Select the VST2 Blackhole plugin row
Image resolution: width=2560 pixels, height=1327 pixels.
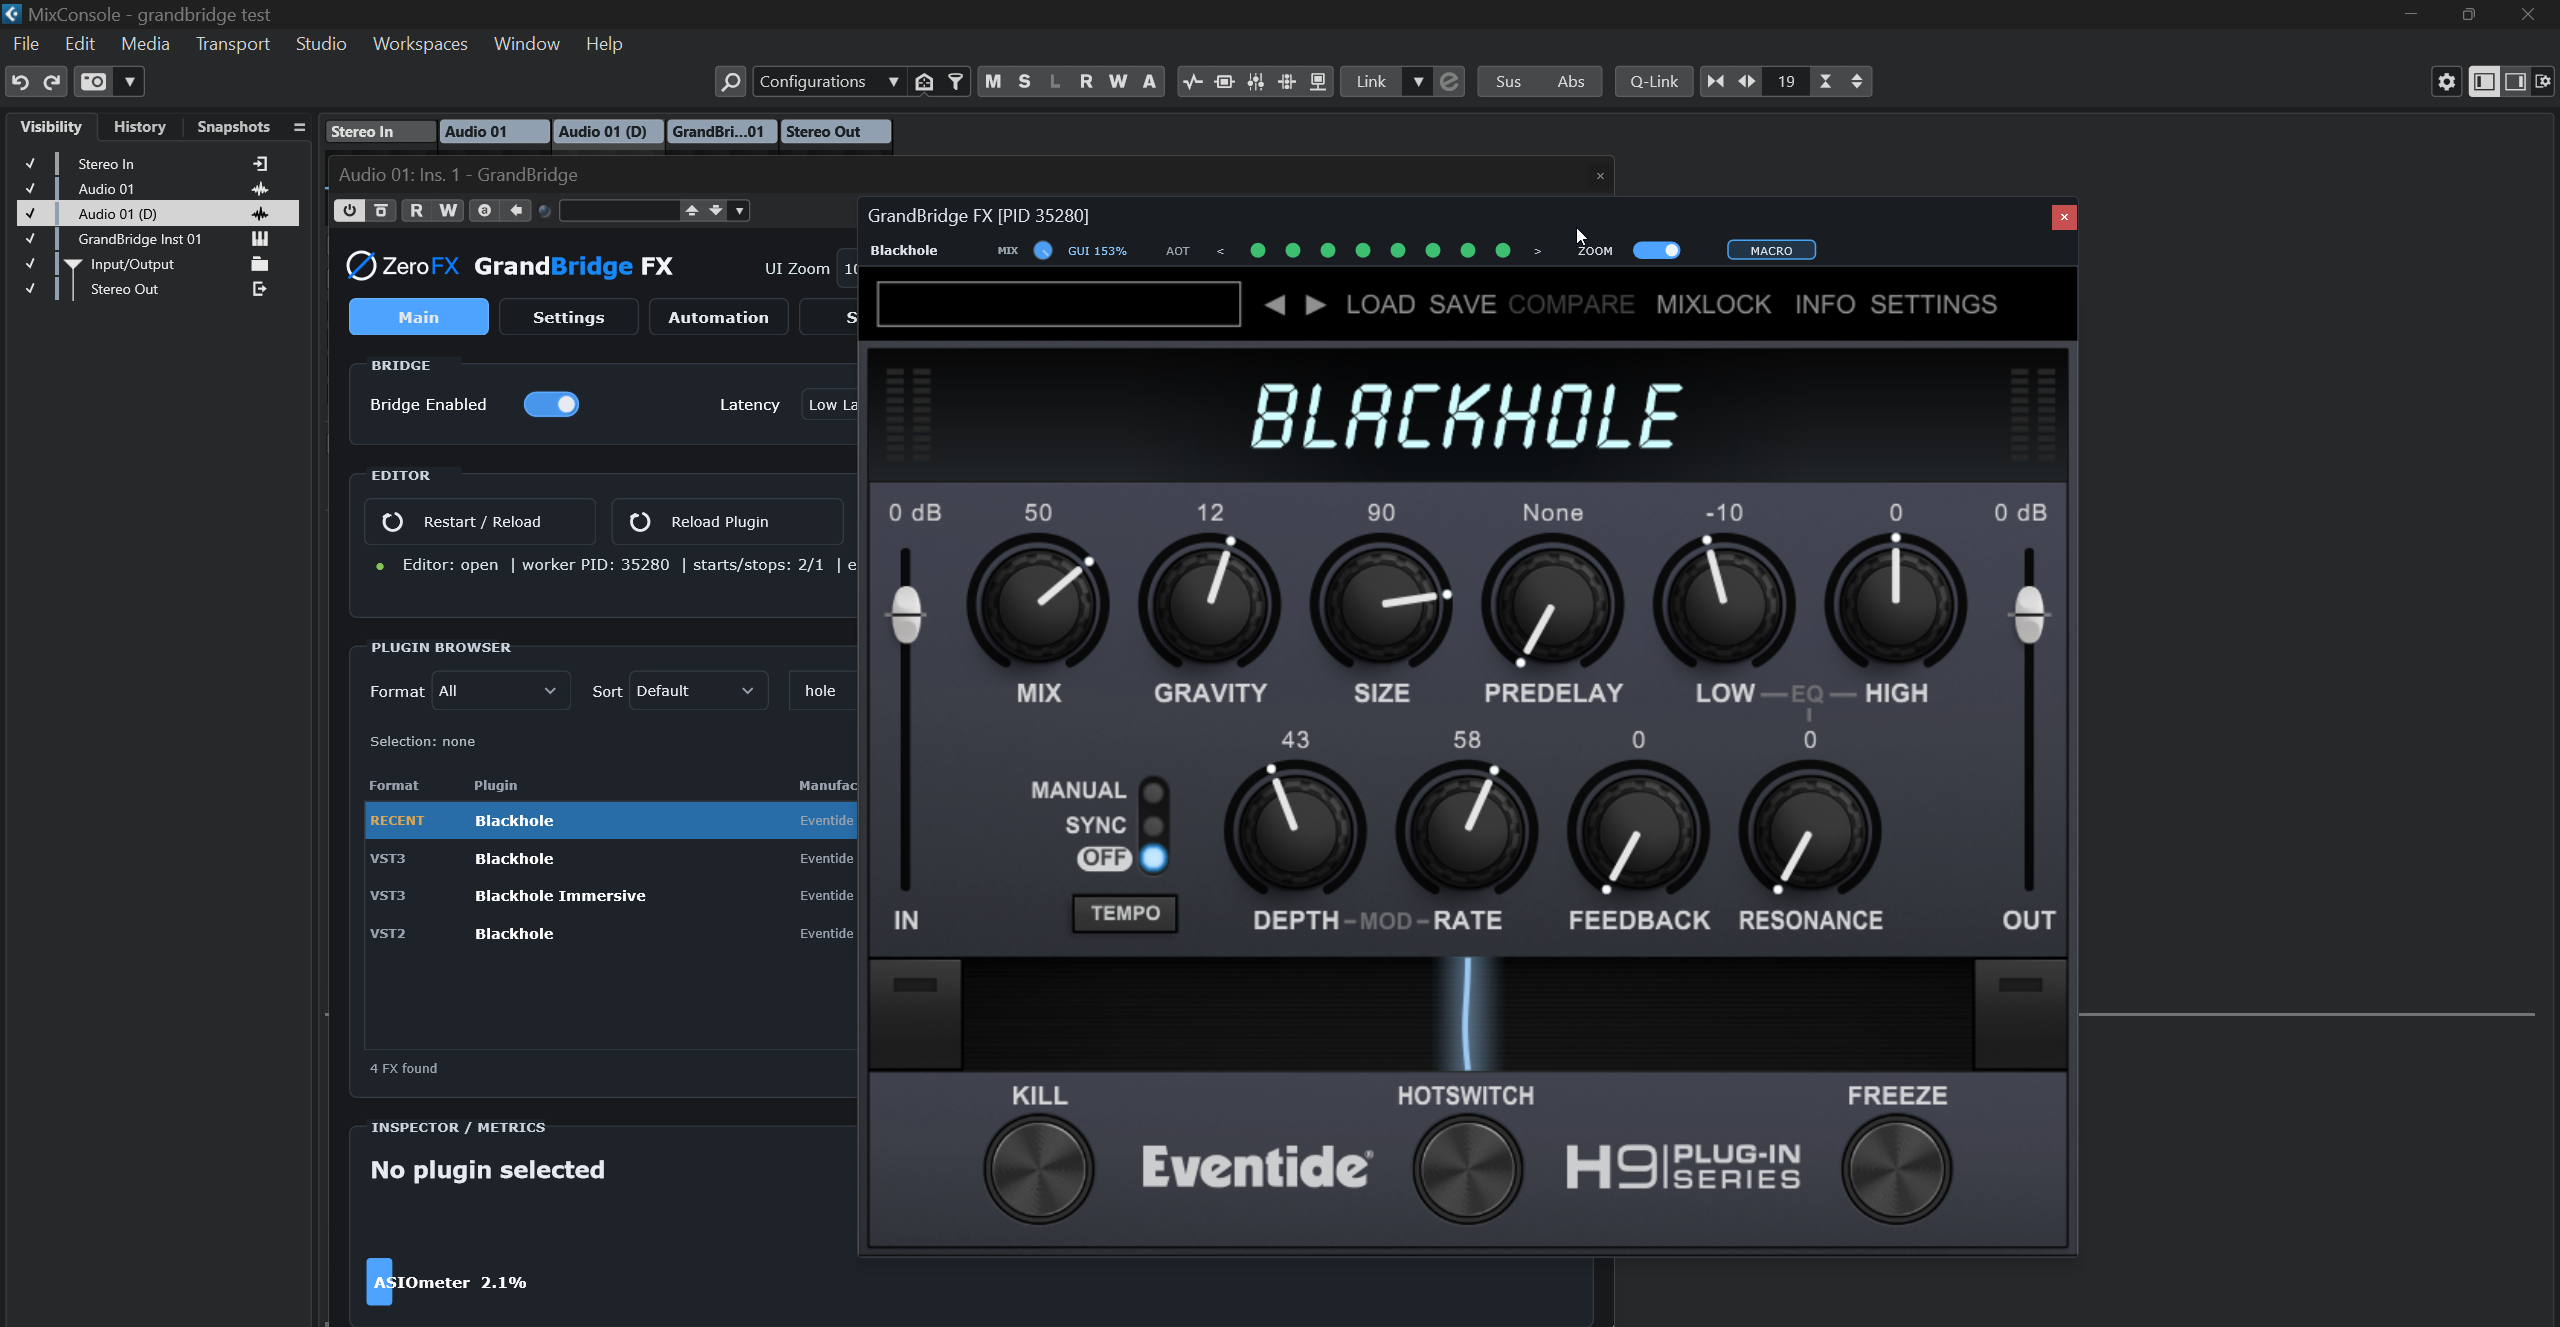[611, 934]
